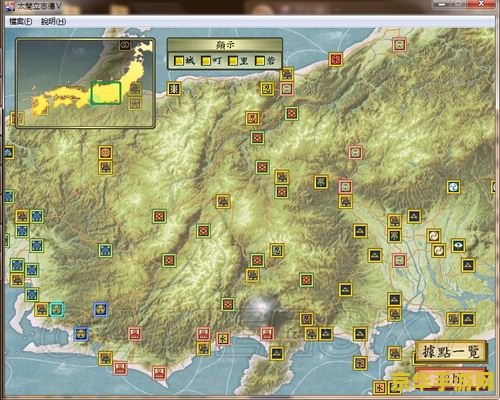Open the 檔案(F) menu
This screenshot has height=400, width=500.
[21, 22]
